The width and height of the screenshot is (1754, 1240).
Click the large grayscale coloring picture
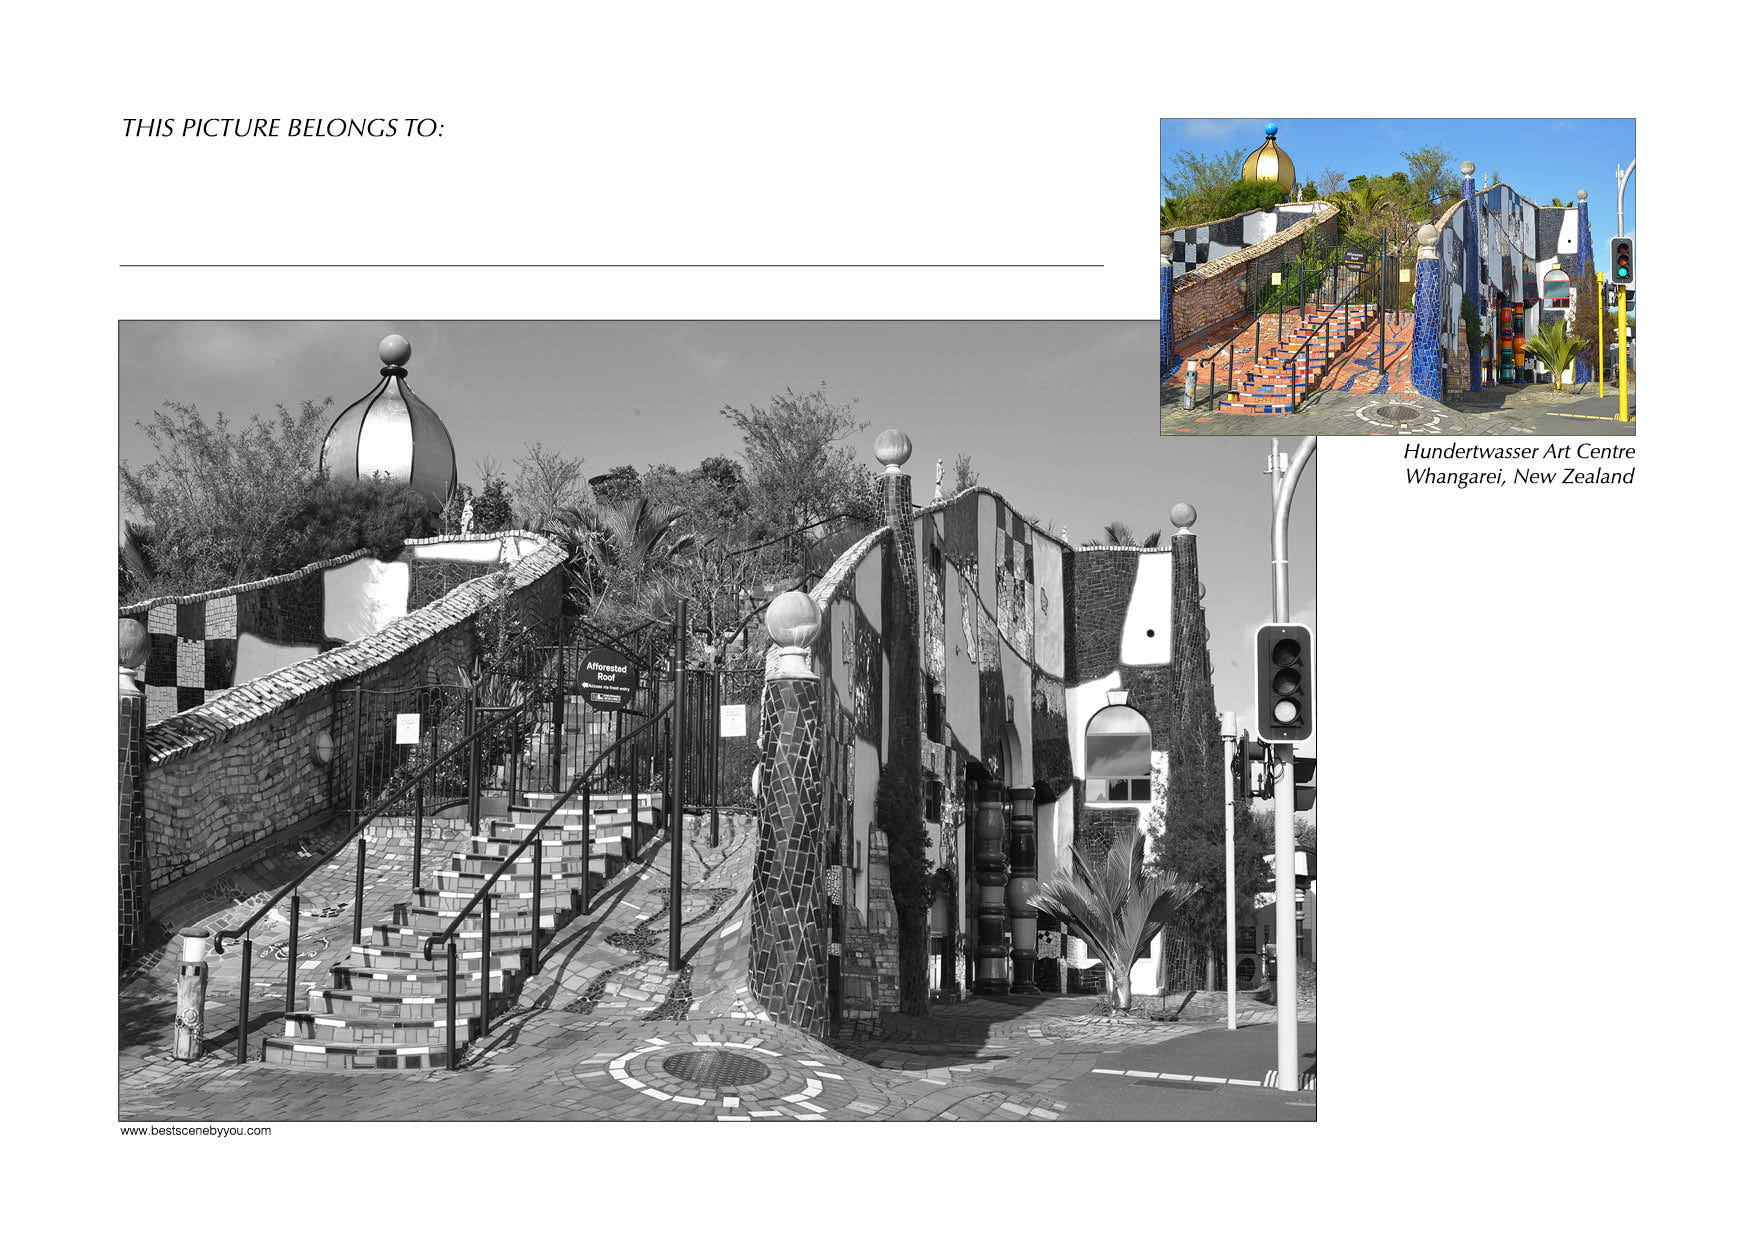pyautogui.click(x=717, y=720)
